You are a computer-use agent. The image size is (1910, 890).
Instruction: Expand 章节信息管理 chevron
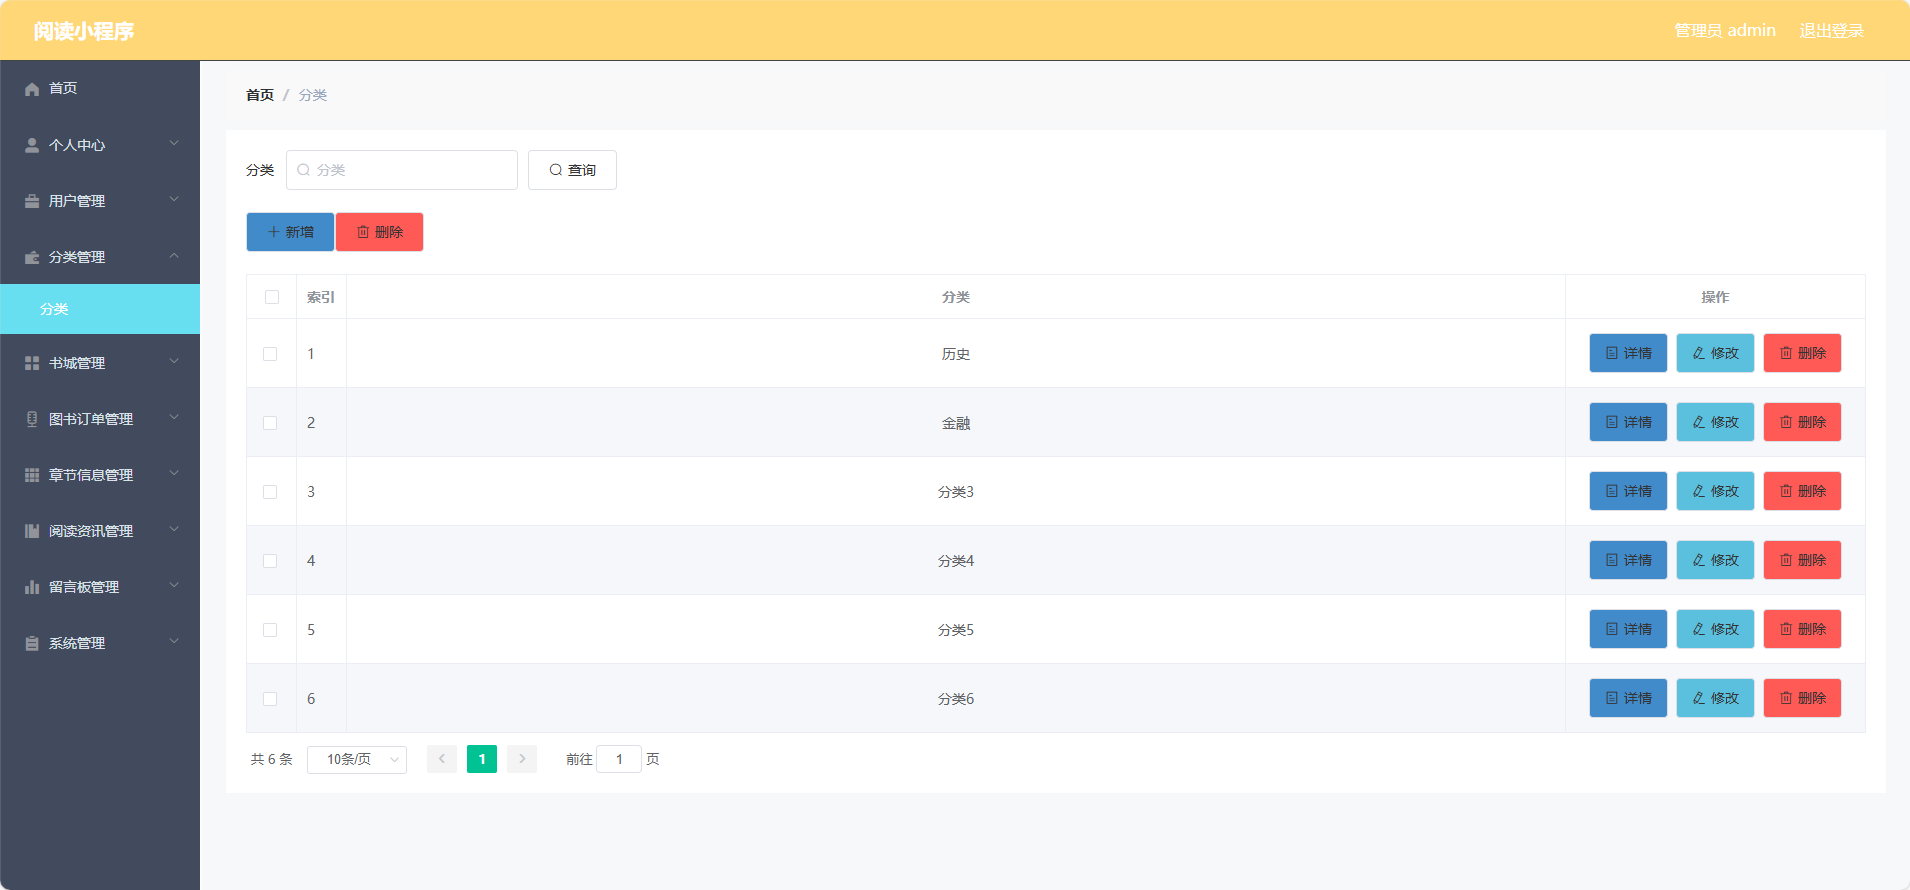[174, 474]
